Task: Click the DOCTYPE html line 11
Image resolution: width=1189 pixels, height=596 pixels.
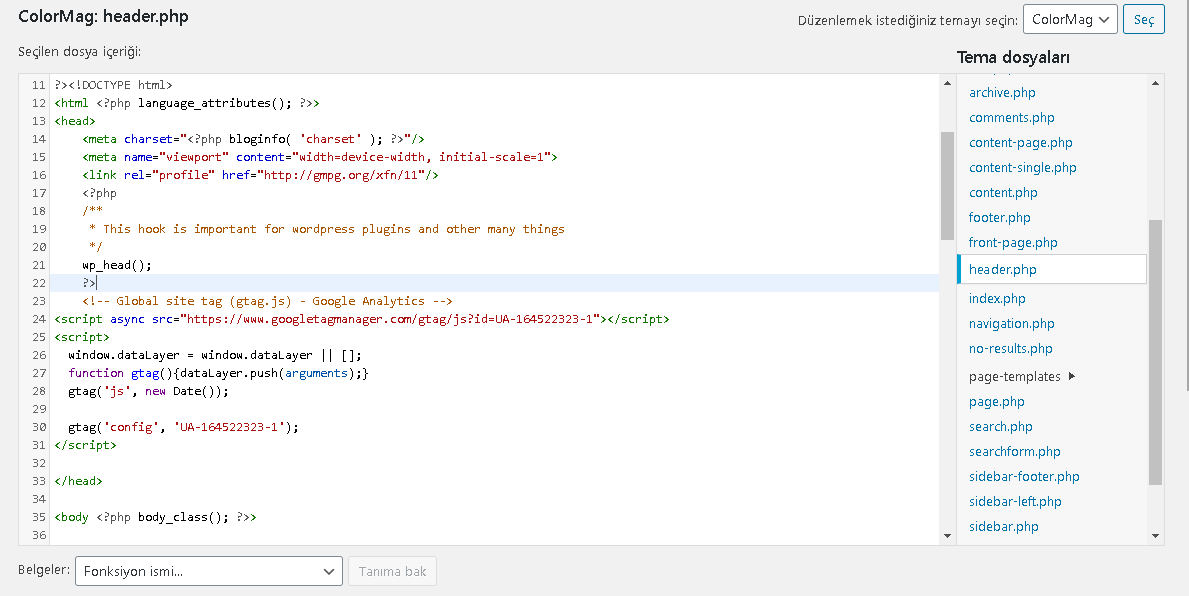Action: click(x=113, y=85)
